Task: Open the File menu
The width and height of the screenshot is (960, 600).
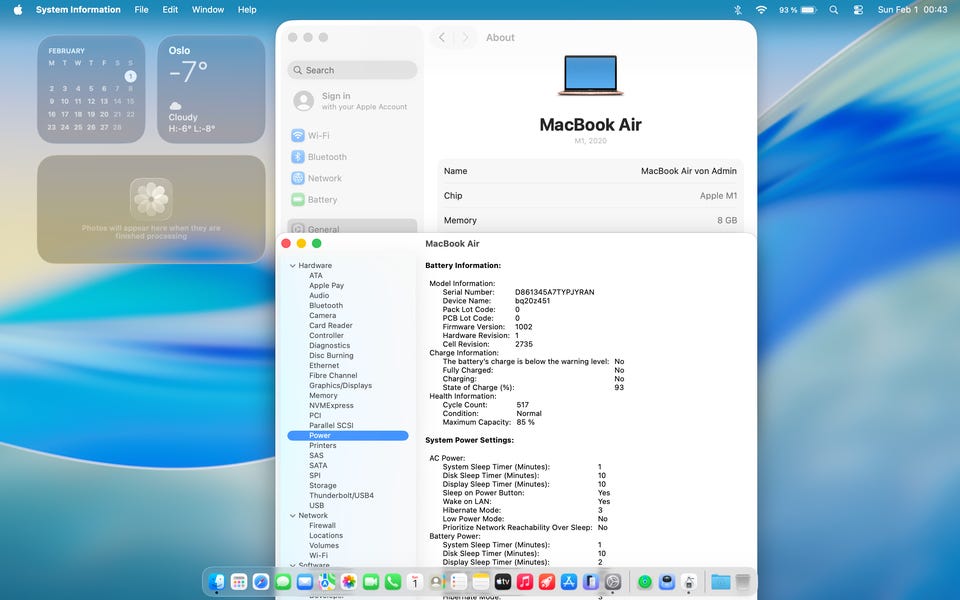Action: pos(141,10)
